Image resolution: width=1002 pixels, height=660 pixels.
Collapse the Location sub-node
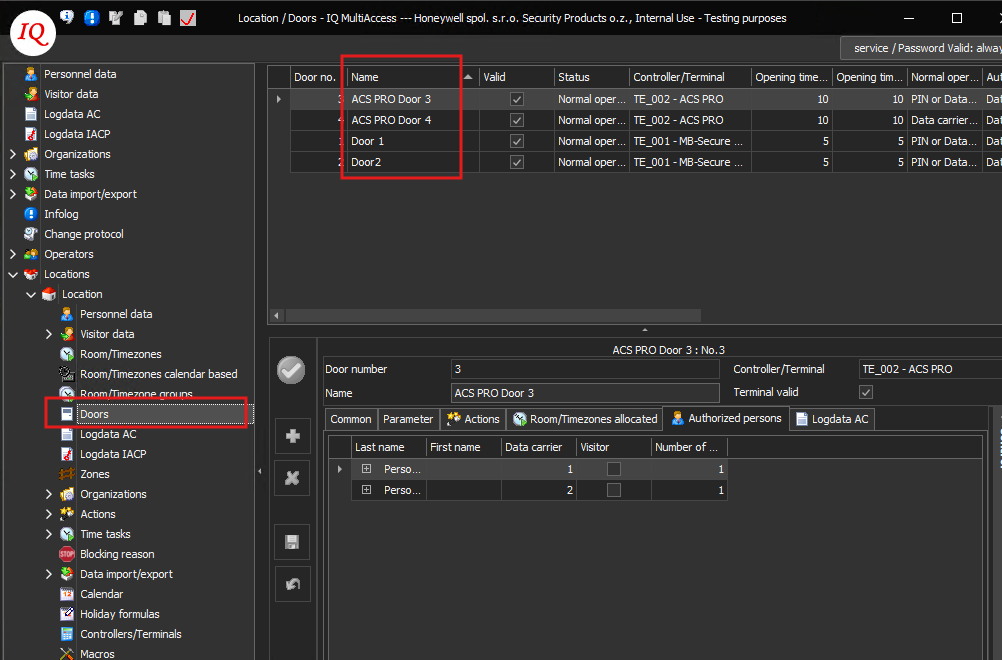pyautogui.click(x=31, y=295)
